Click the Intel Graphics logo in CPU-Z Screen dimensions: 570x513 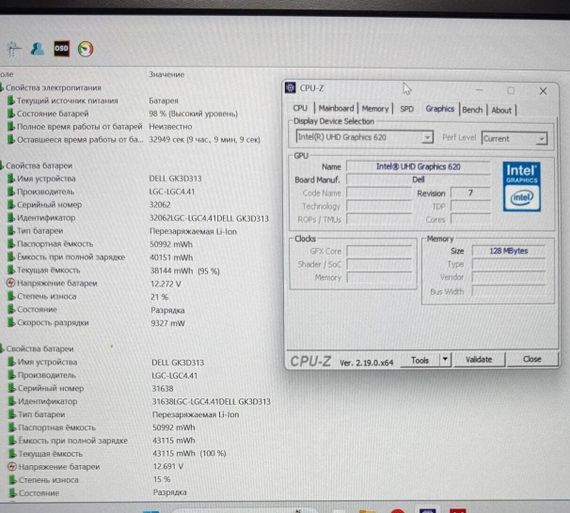point(522,187)
